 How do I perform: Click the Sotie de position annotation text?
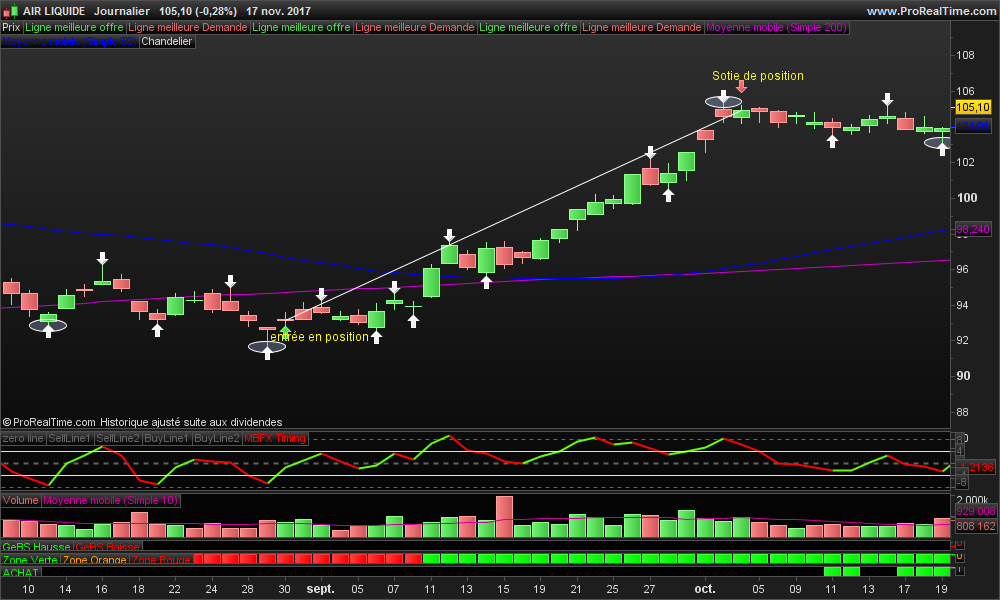[758, 76]
